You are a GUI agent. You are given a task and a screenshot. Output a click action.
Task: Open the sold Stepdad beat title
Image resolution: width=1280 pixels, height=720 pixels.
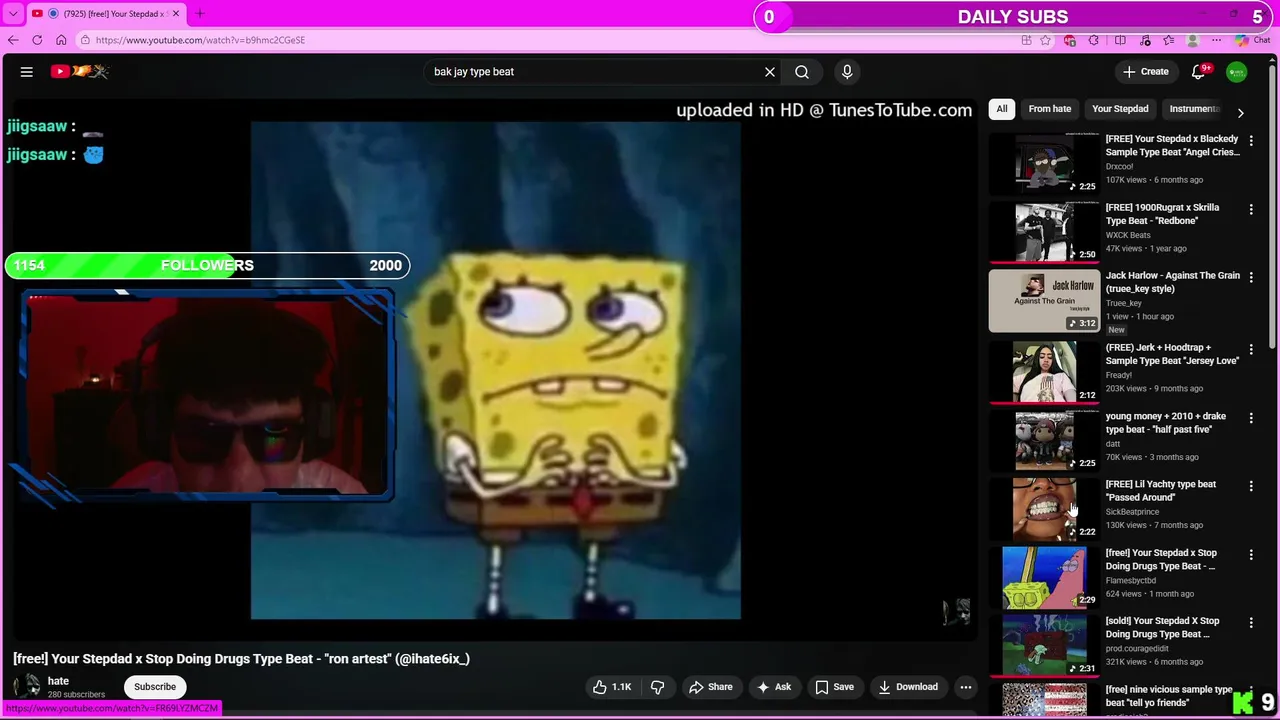click(x=1162, y=627)
